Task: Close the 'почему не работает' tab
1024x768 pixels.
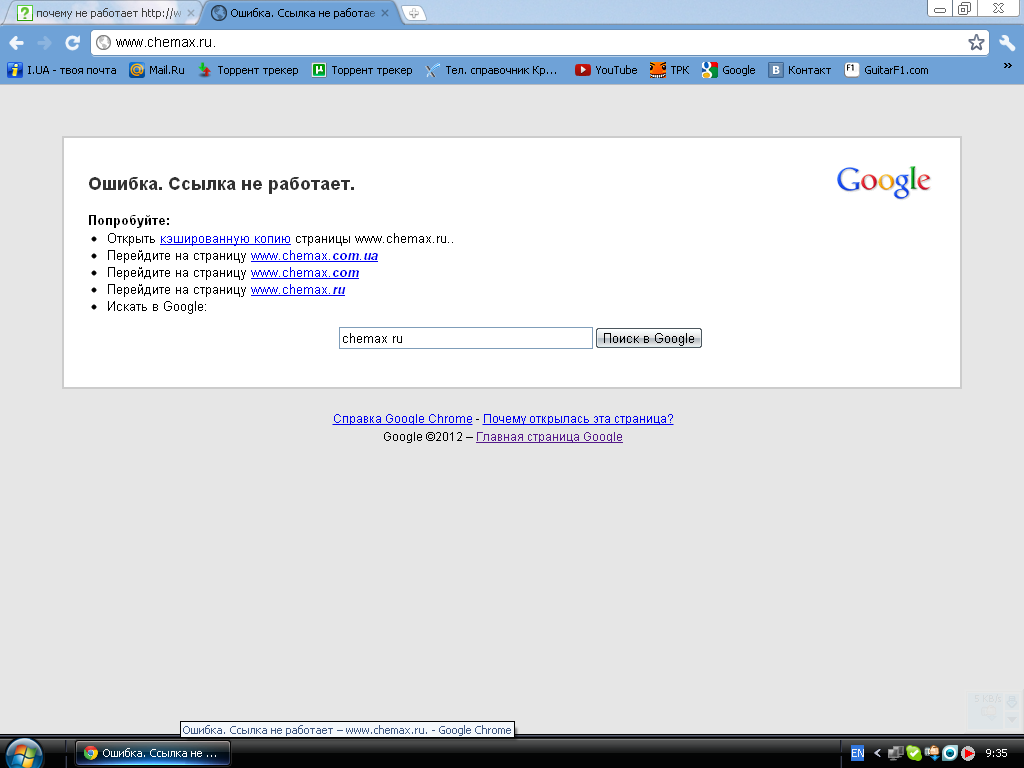Action: pos(191,13)
